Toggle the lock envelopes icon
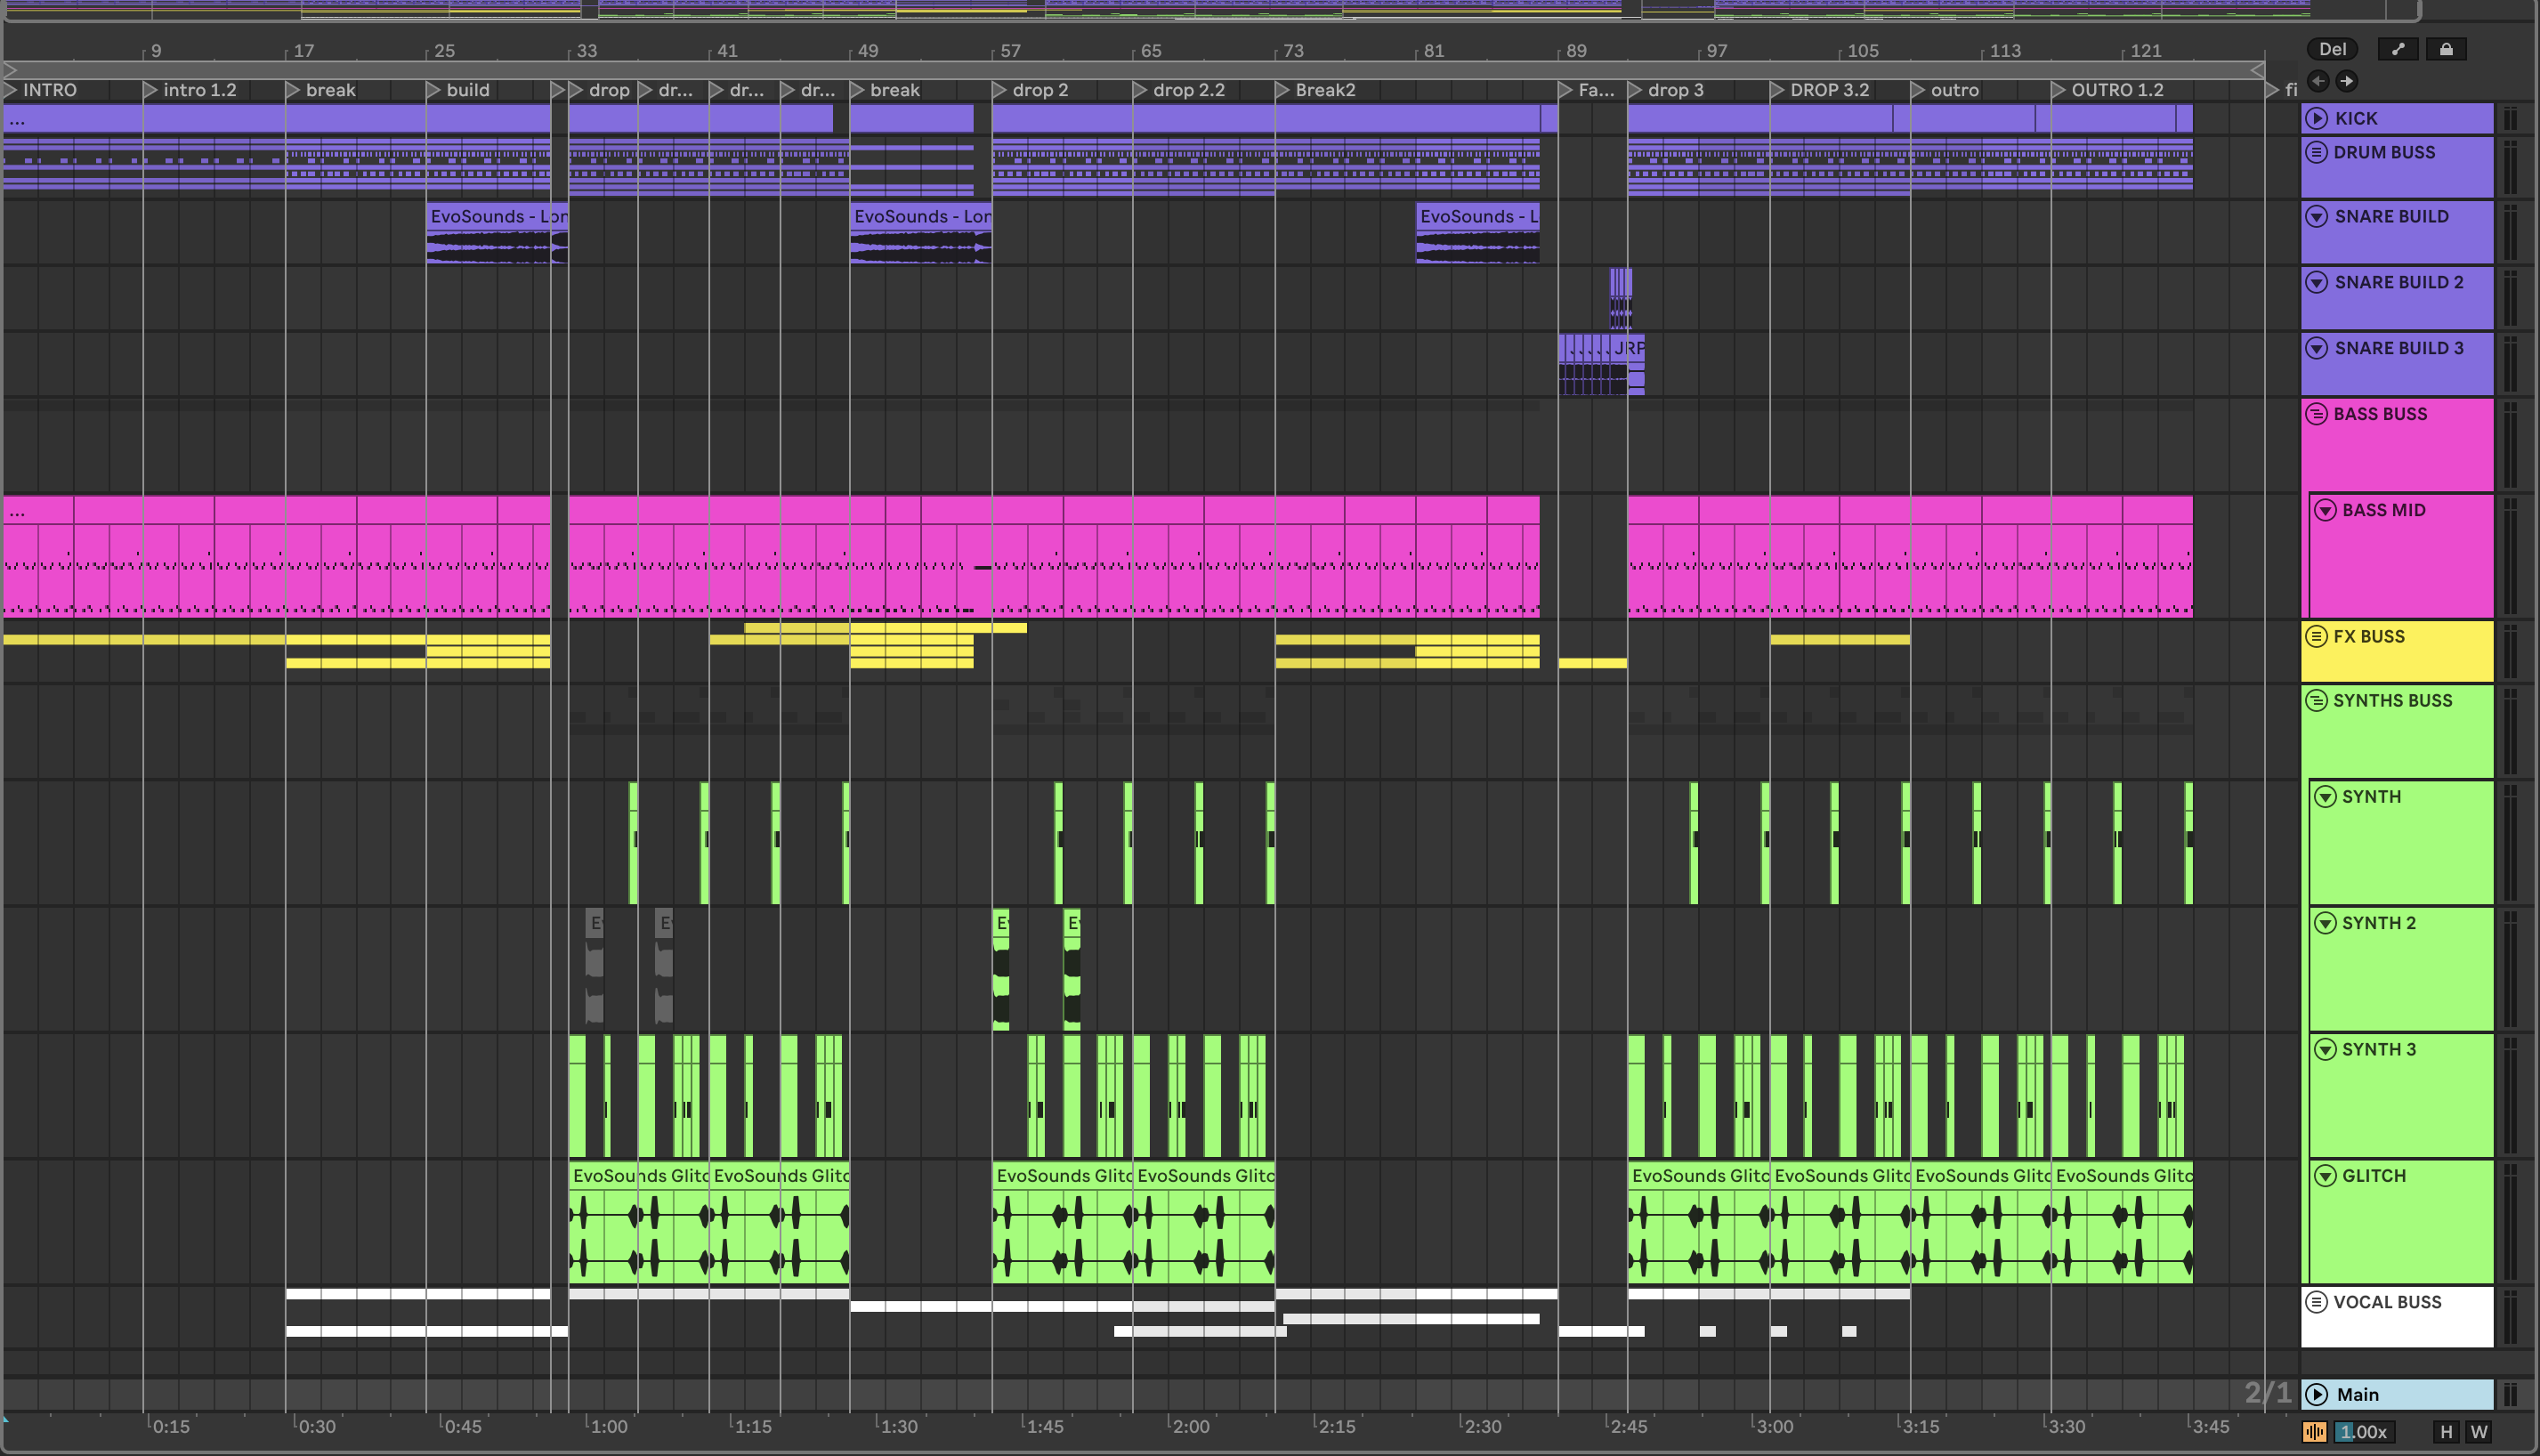 pyautogui.click(x=2446, y=49)
